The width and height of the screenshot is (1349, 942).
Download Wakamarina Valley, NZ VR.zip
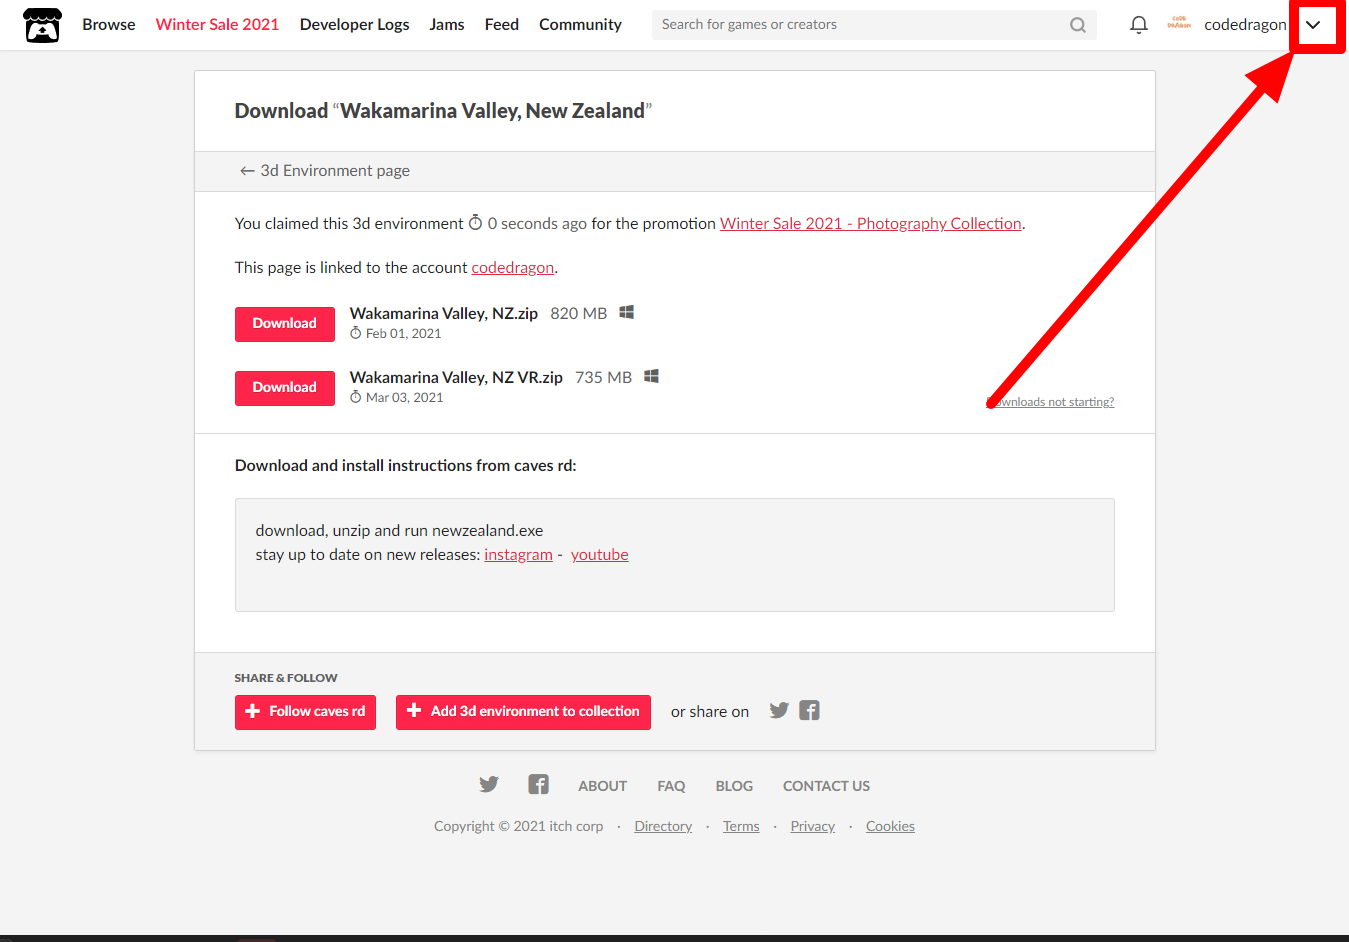285,388
